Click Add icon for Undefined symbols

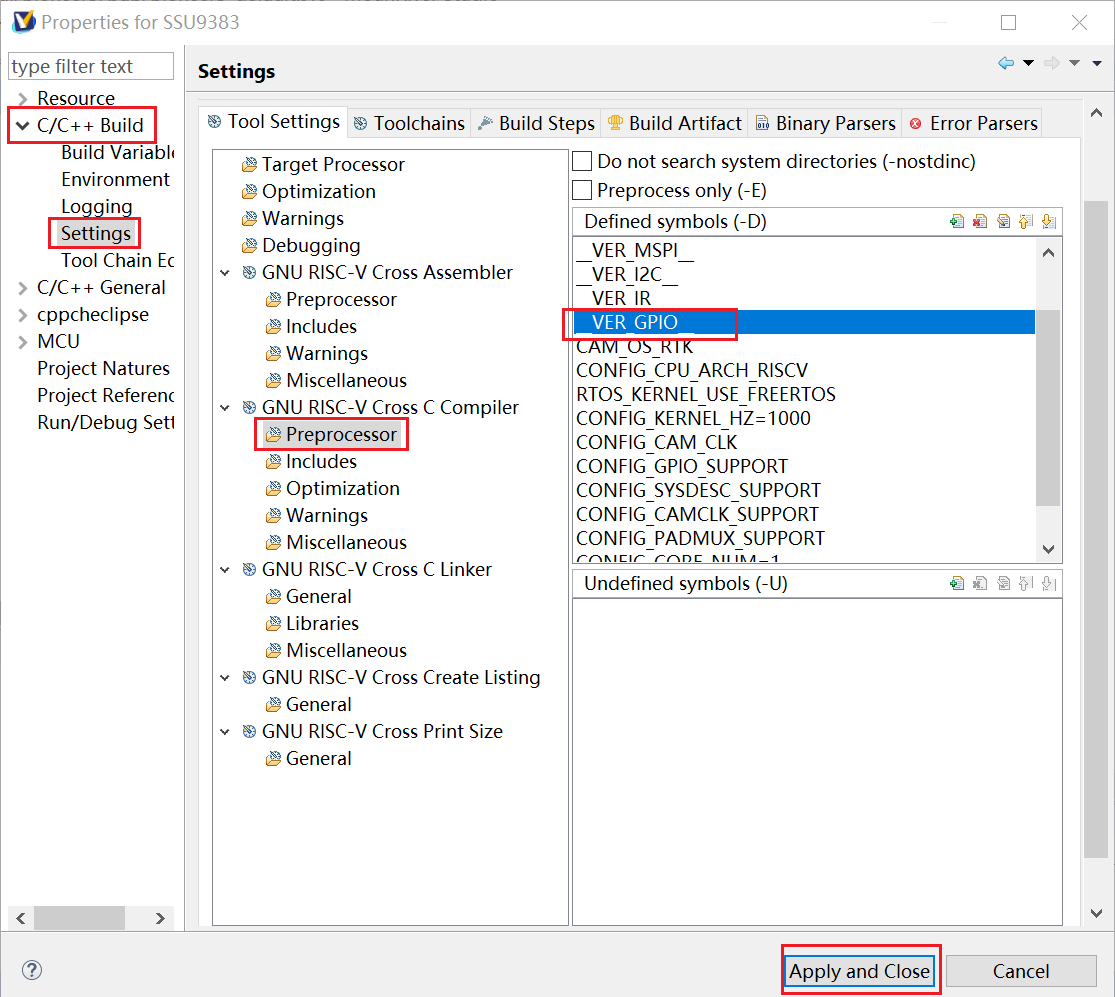957,584
